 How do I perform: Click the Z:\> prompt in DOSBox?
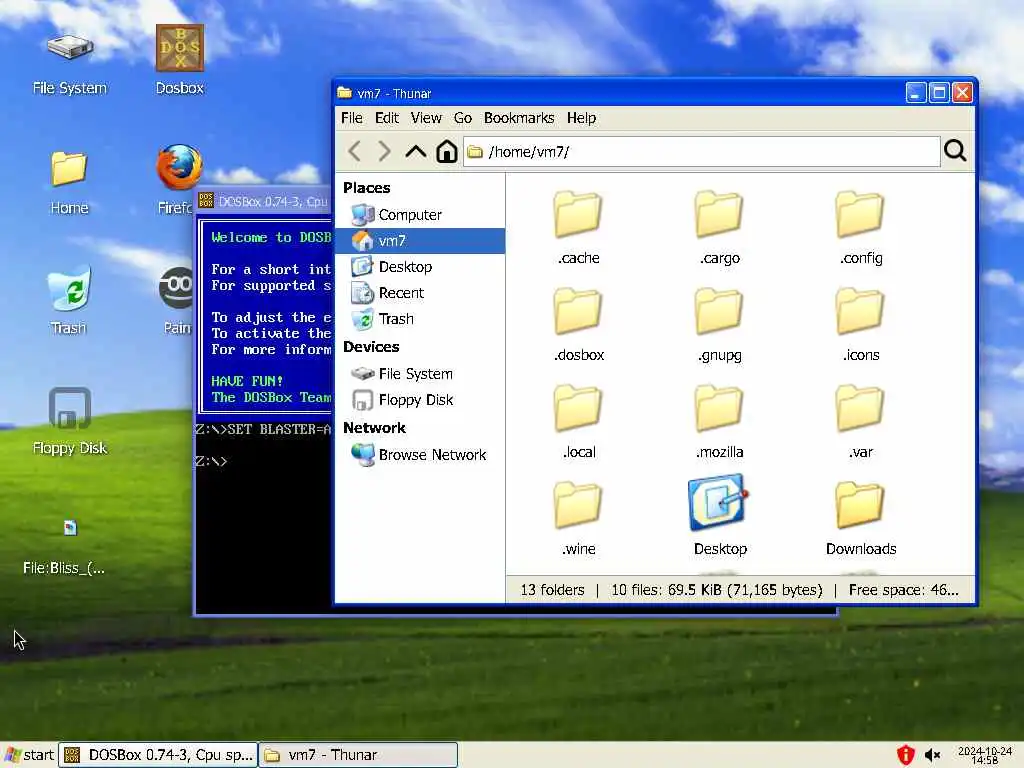211,461
